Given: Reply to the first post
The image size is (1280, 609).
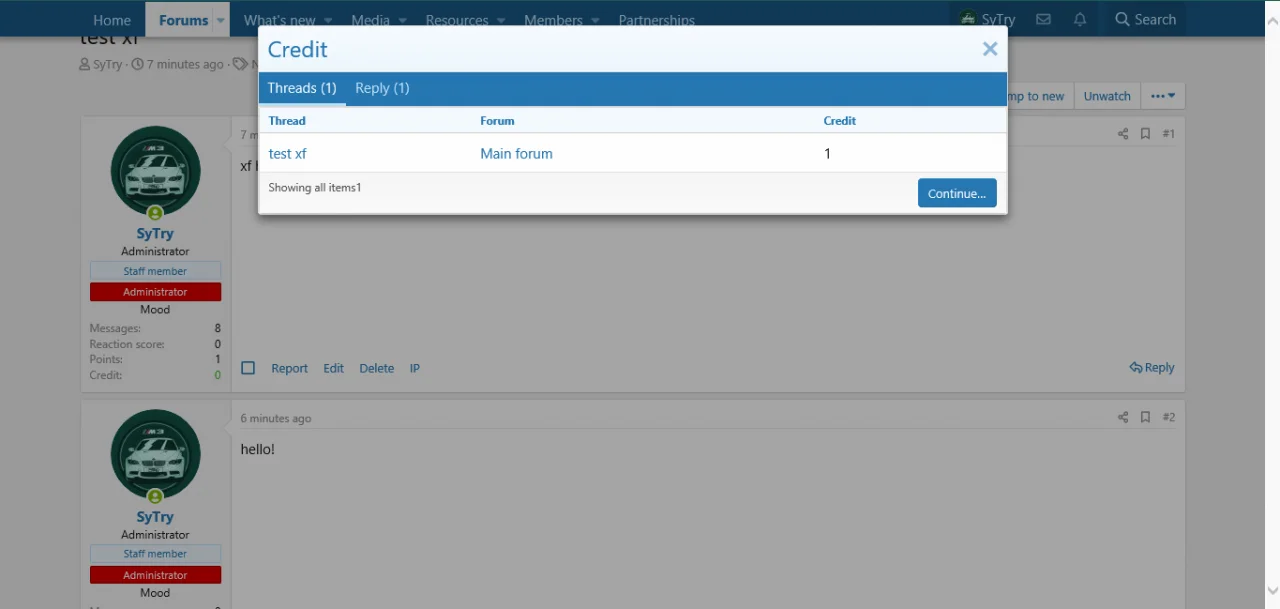Looking at the screenshot, I should pos(1152,367).
